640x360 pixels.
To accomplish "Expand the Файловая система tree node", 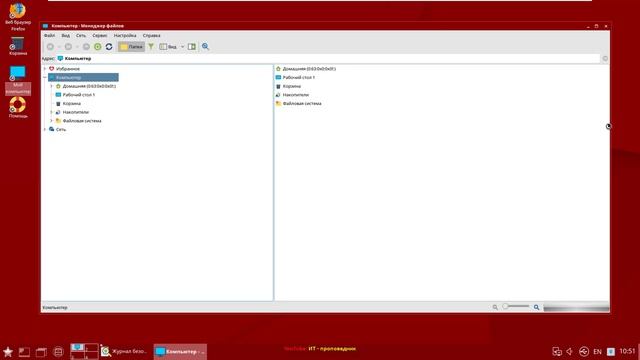I will 51,121.
